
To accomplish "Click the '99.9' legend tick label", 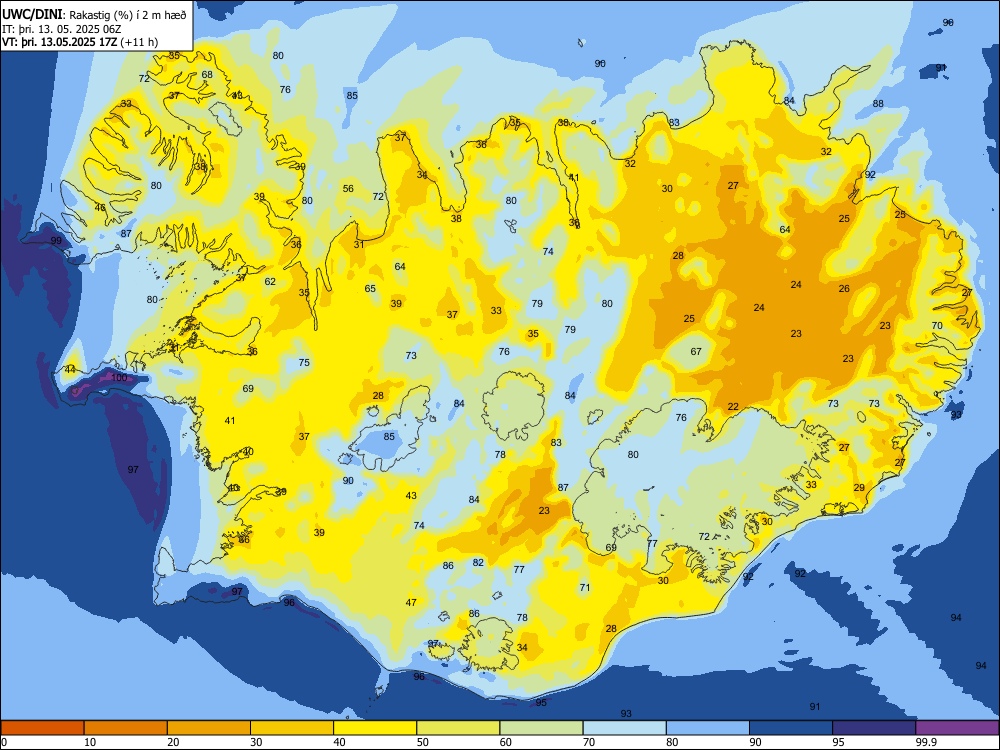I will (925, 742).
